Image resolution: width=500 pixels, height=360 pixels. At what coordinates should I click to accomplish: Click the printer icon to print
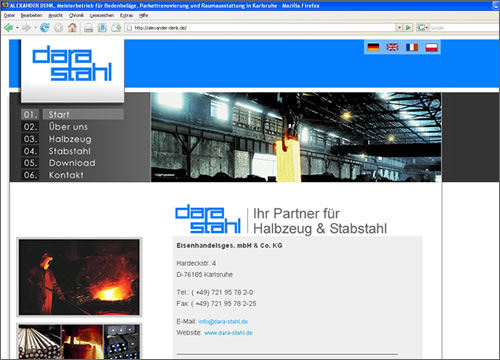[x=88, y=28]
